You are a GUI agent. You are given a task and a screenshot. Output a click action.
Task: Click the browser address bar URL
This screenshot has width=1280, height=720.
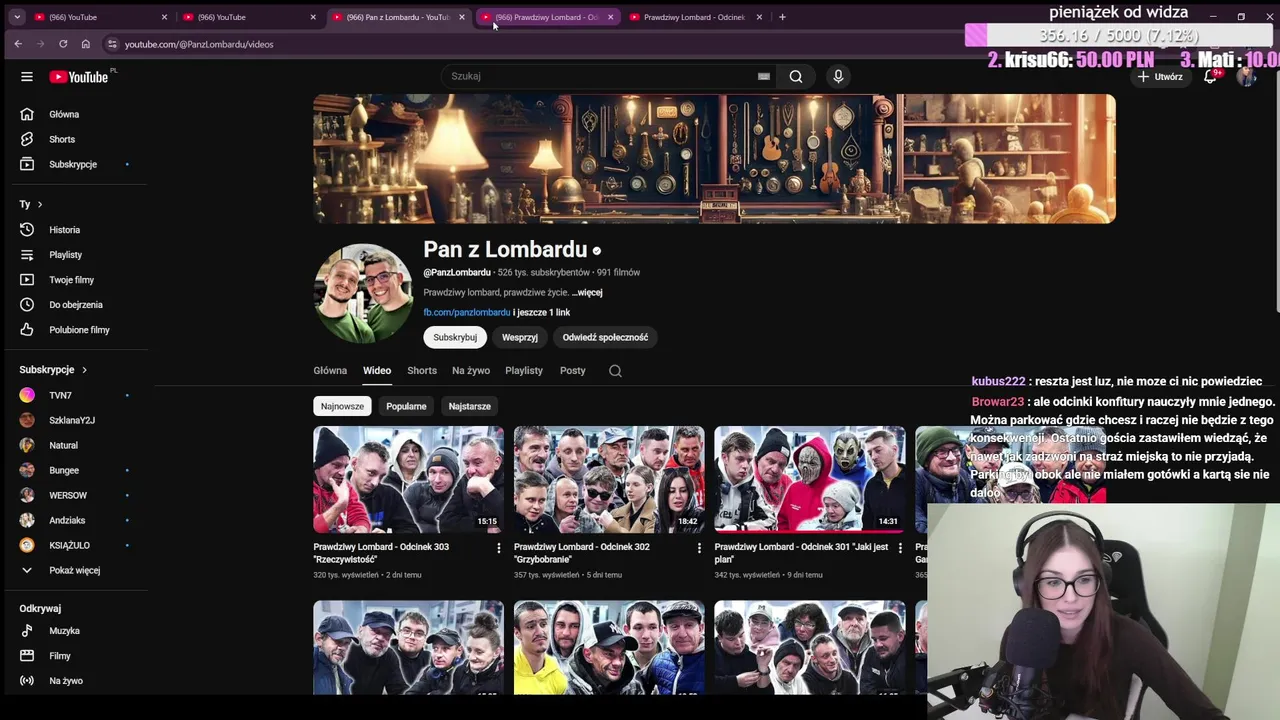[x=199, y=44]
